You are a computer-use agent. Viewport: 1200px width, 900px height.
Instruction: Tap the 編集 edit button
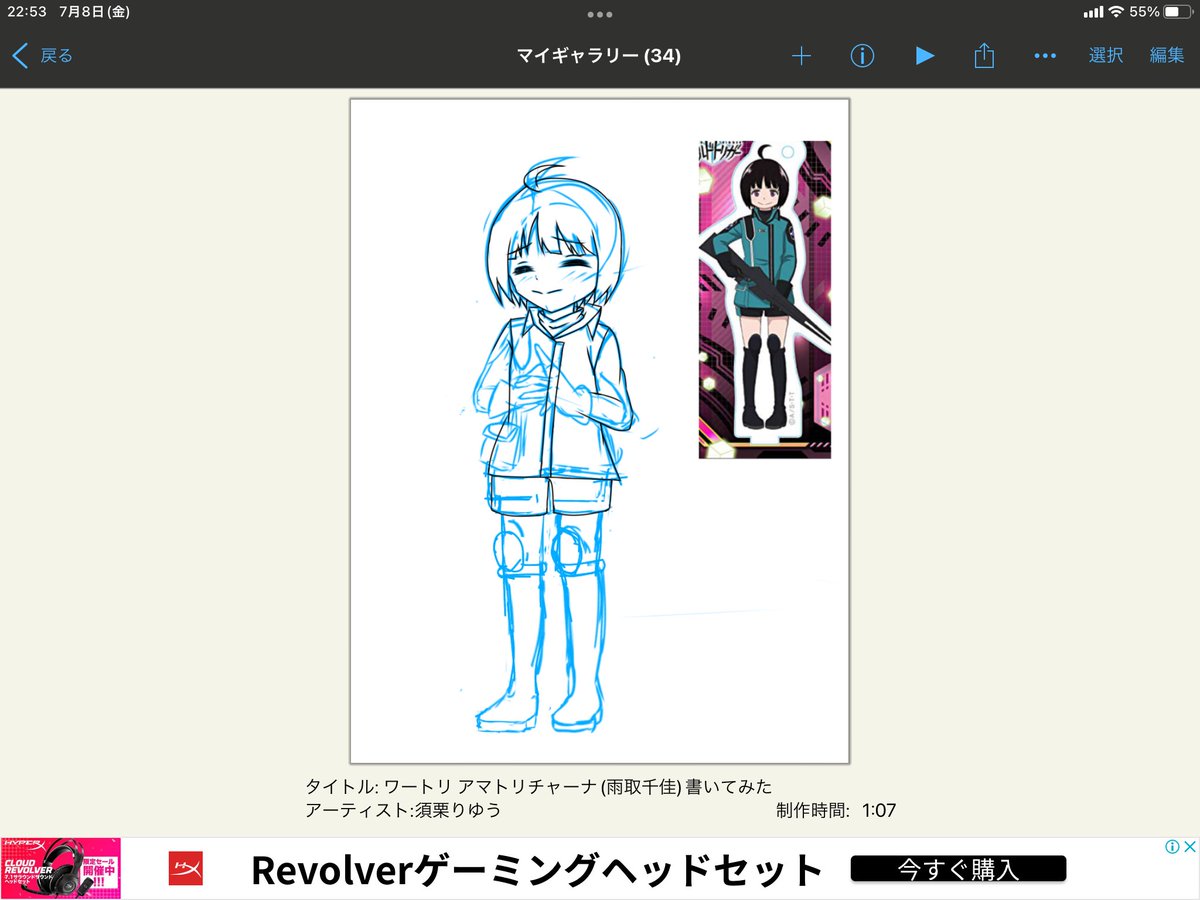pyautogui.click(x=1167, y=56)
